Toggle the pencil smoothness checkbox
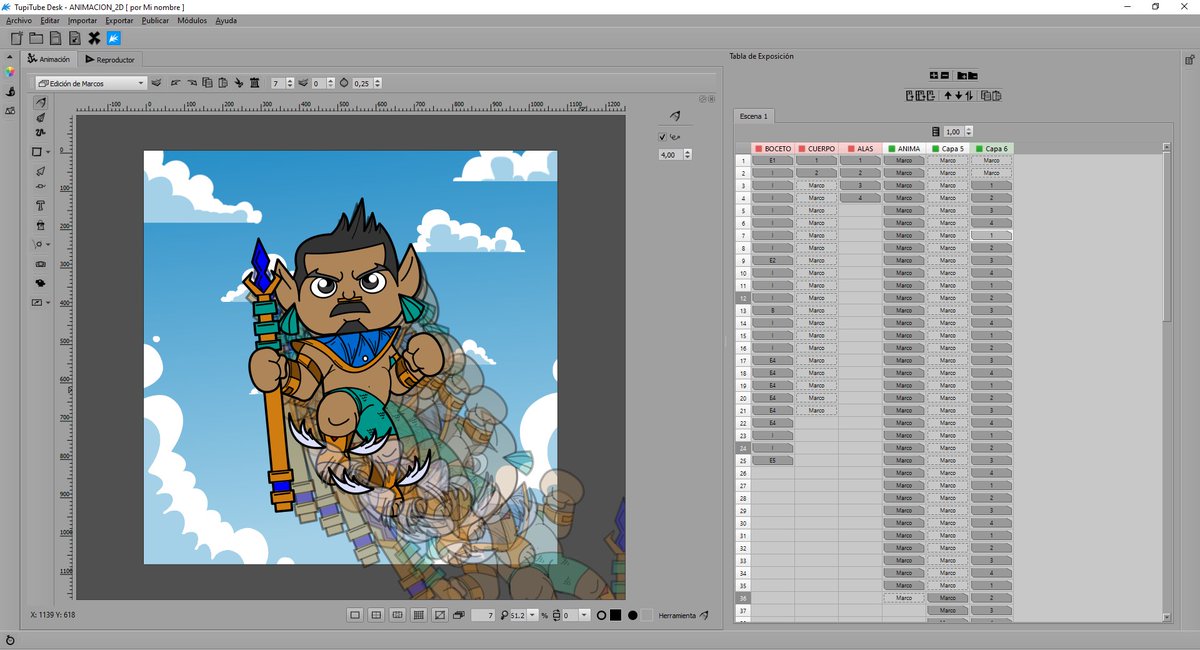Screen dimensions: 1200x650 point(662,137)
